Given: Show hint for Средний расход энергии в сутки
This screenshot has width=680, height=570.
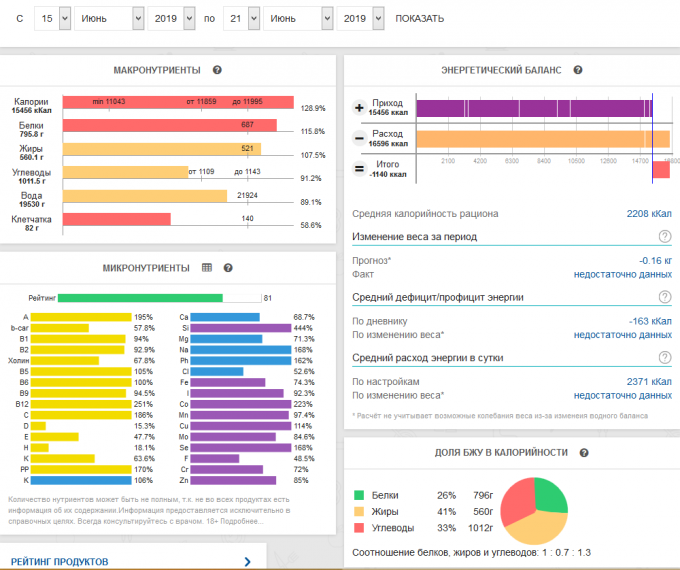Looking at the screenshot, I should pos(664,357).
